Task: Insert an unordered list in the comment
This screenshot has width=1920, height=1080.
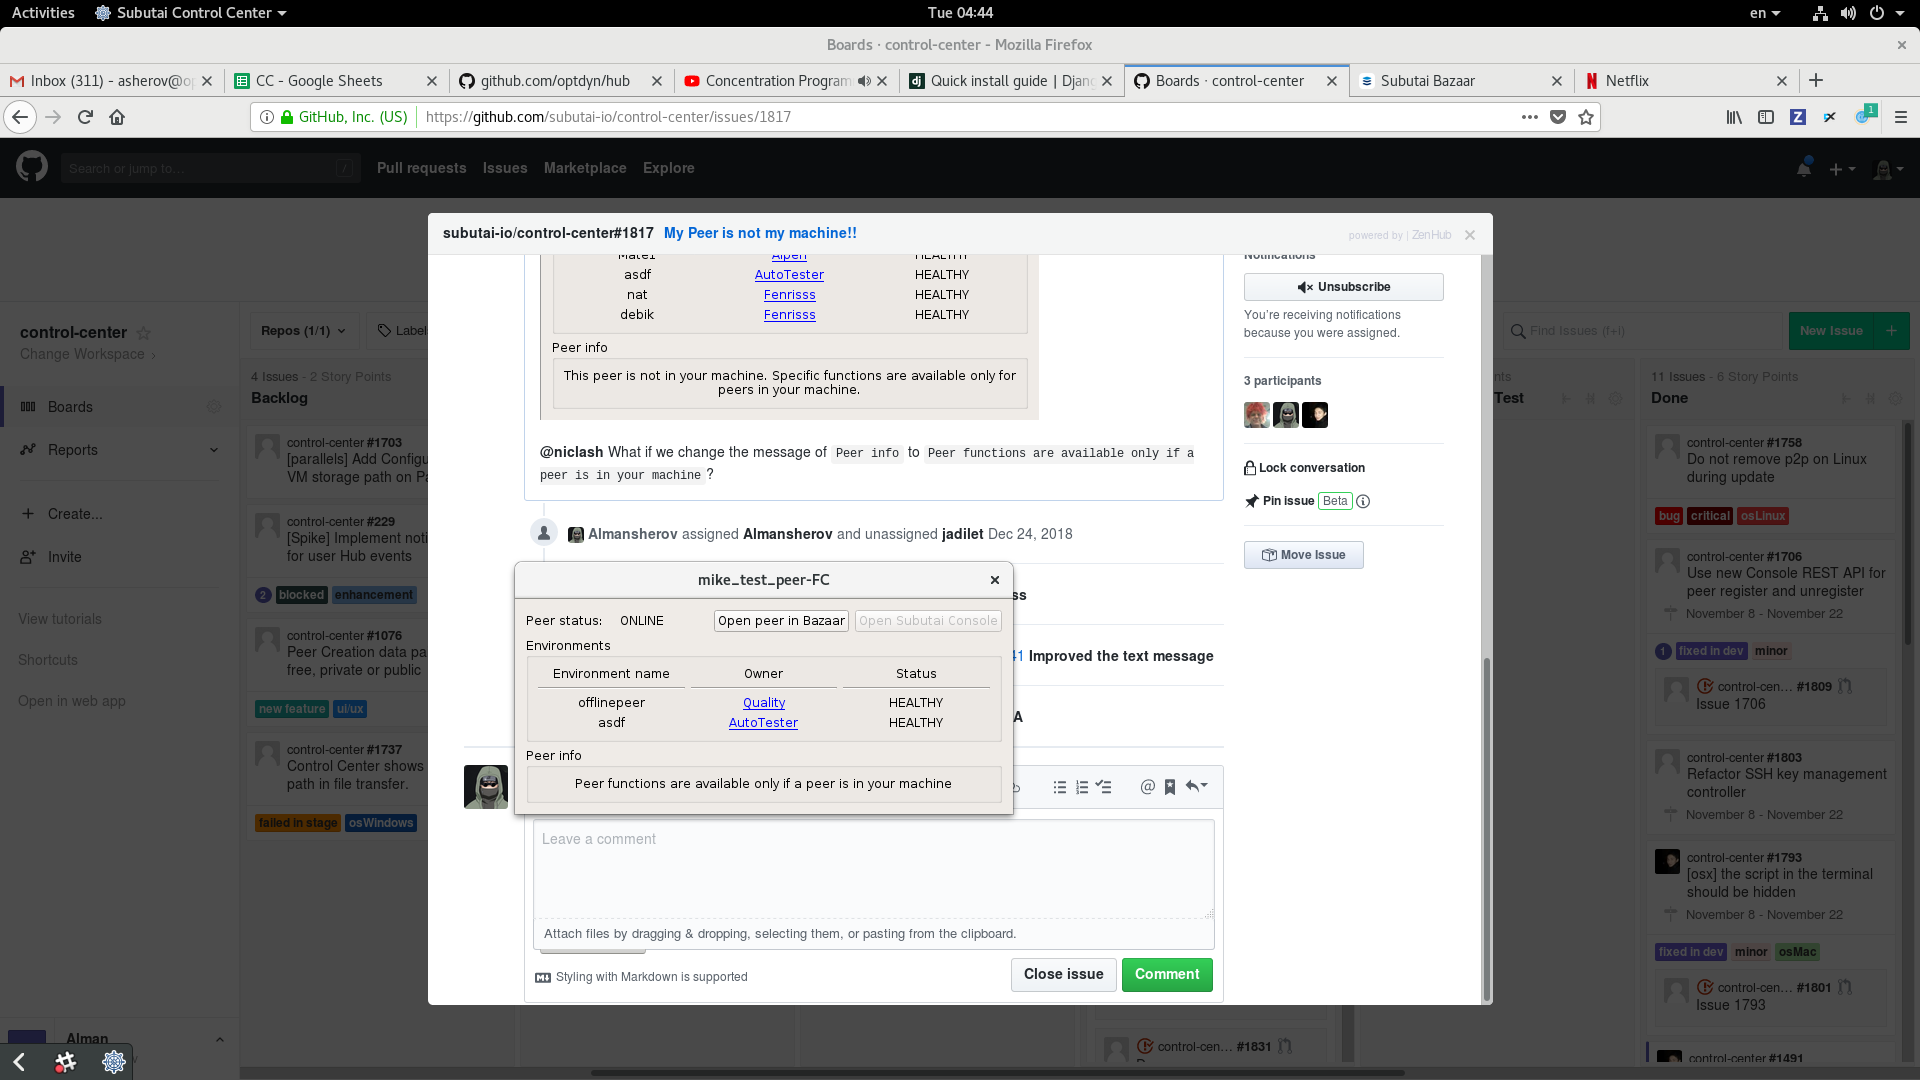Action: coord(1059,787)
